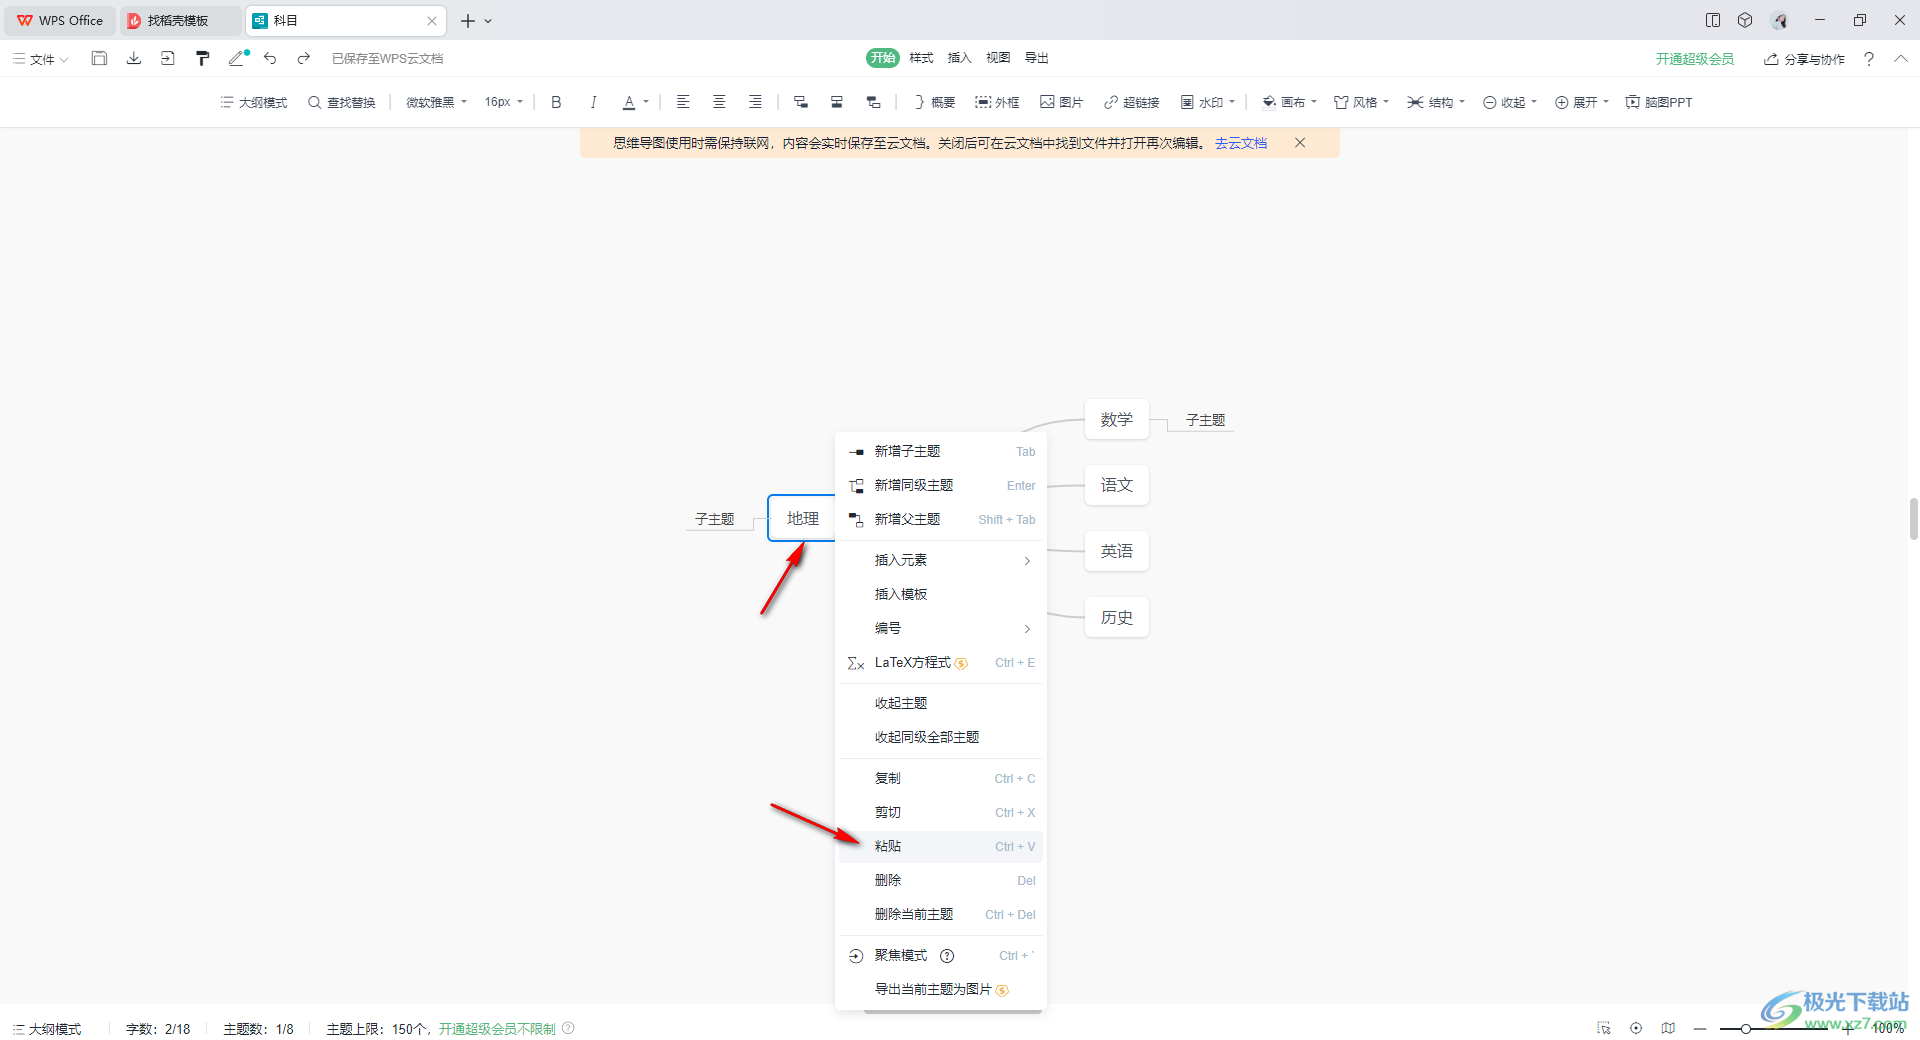Click the locate center icon in status bar
The image size is (1920, 1040).
click(x=1636, y=1028)
